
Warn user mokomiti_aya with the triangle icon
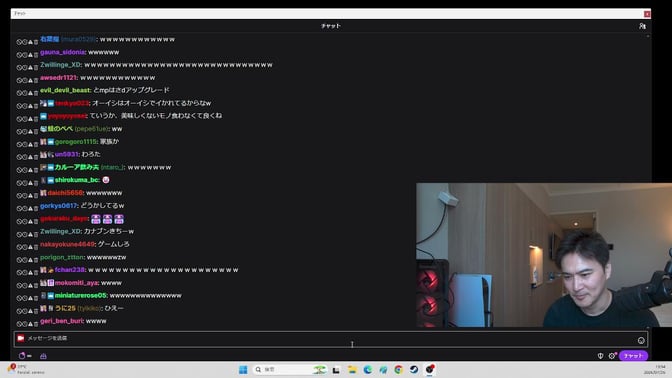coord(30,285)
